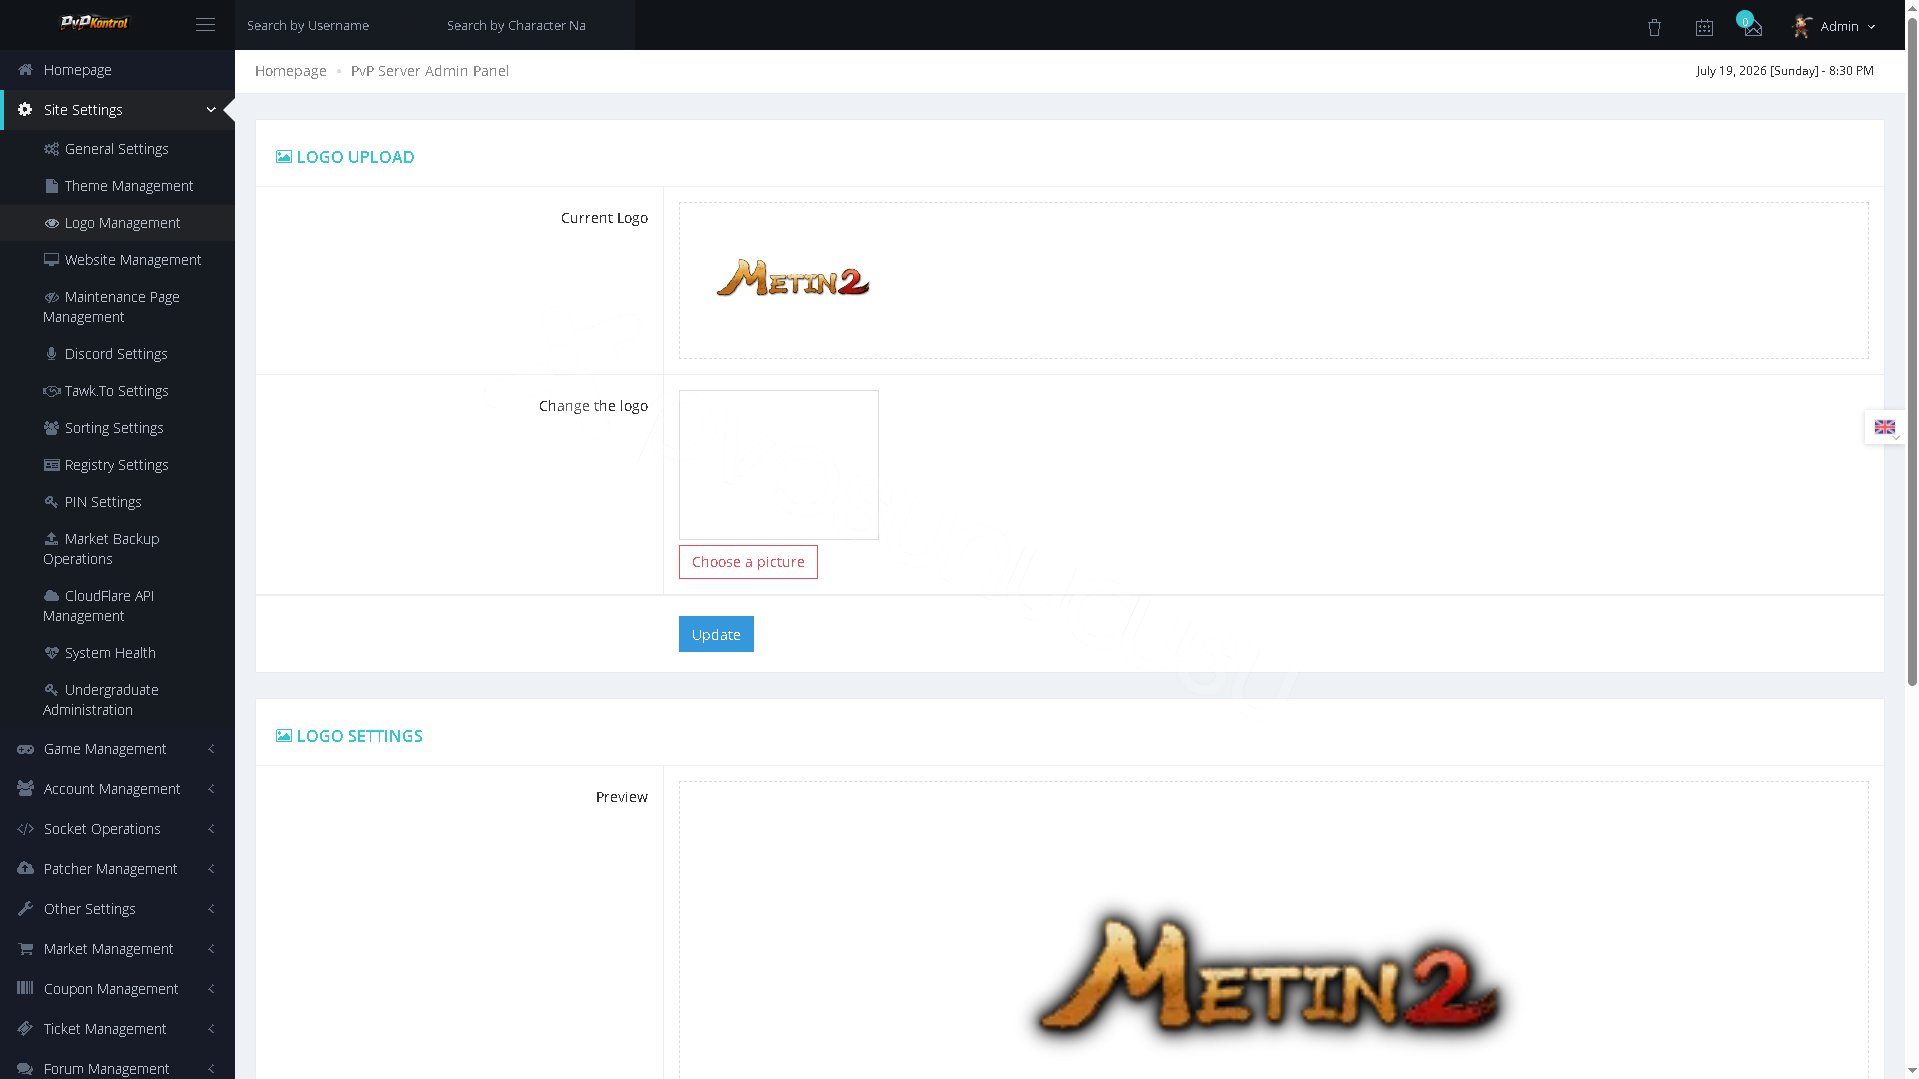Image resolution: width=1919 pixels, height=1079 pixels.
Task: Expand Coupon Management section
Action: pyautogui.click(x=117, y=989)
